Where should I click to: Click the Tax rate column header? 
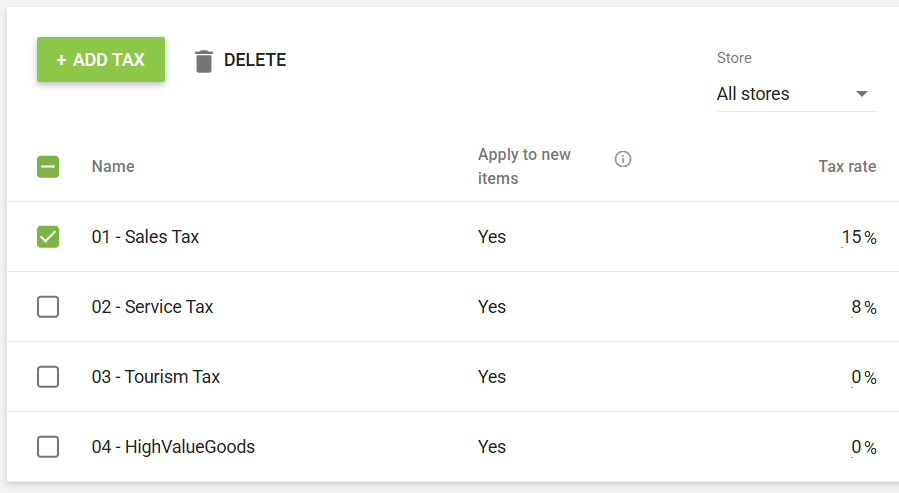coord(847,167)
